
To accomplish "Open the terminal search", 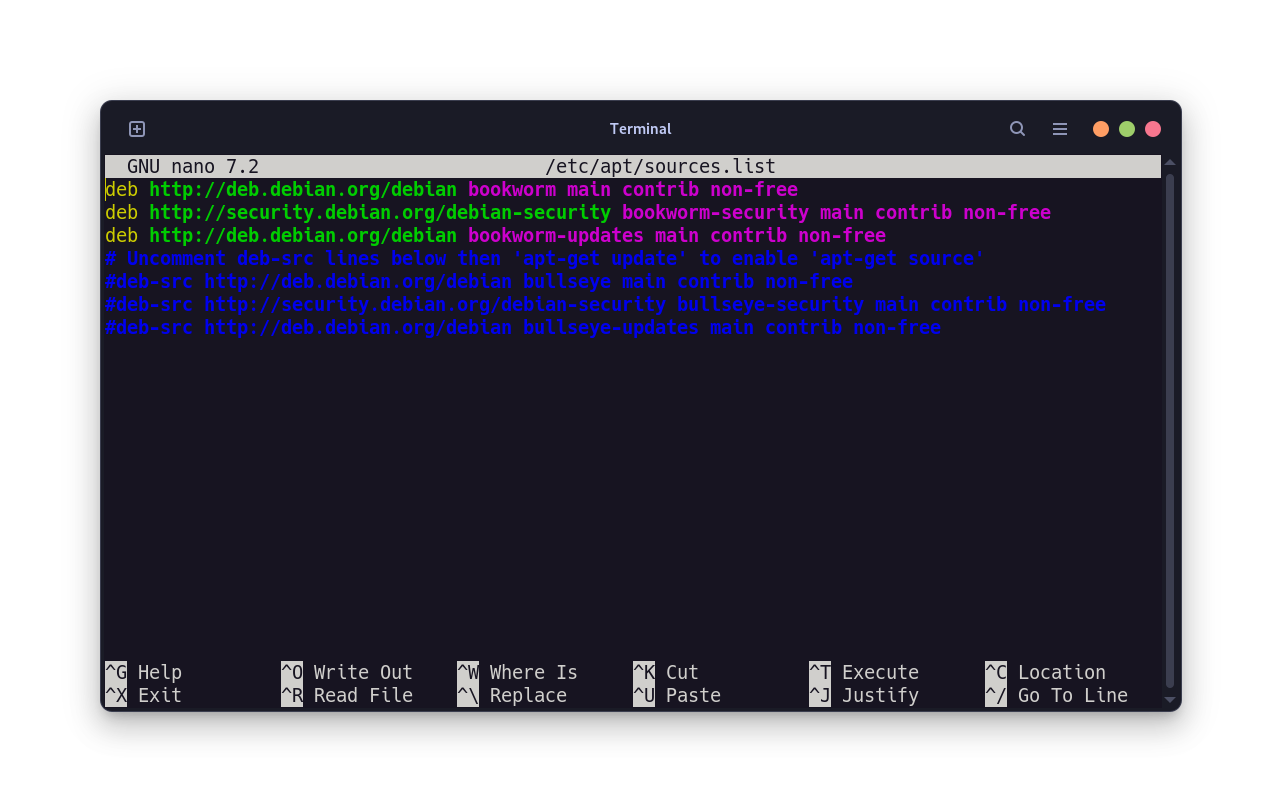I will coord(1017,129).
